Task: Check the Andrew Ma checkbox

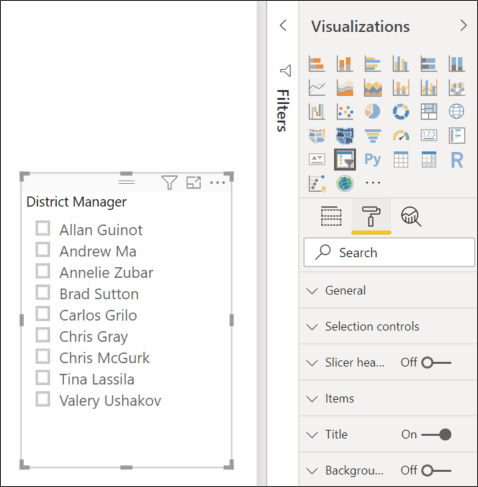Action: click(43, 250)
